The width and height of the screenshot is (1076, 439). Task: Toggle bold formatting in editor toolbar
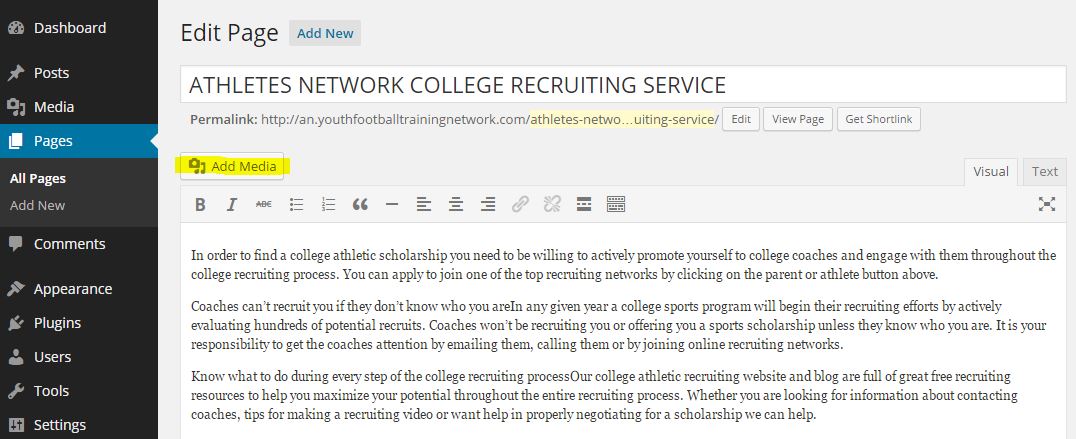click(200, 204)
